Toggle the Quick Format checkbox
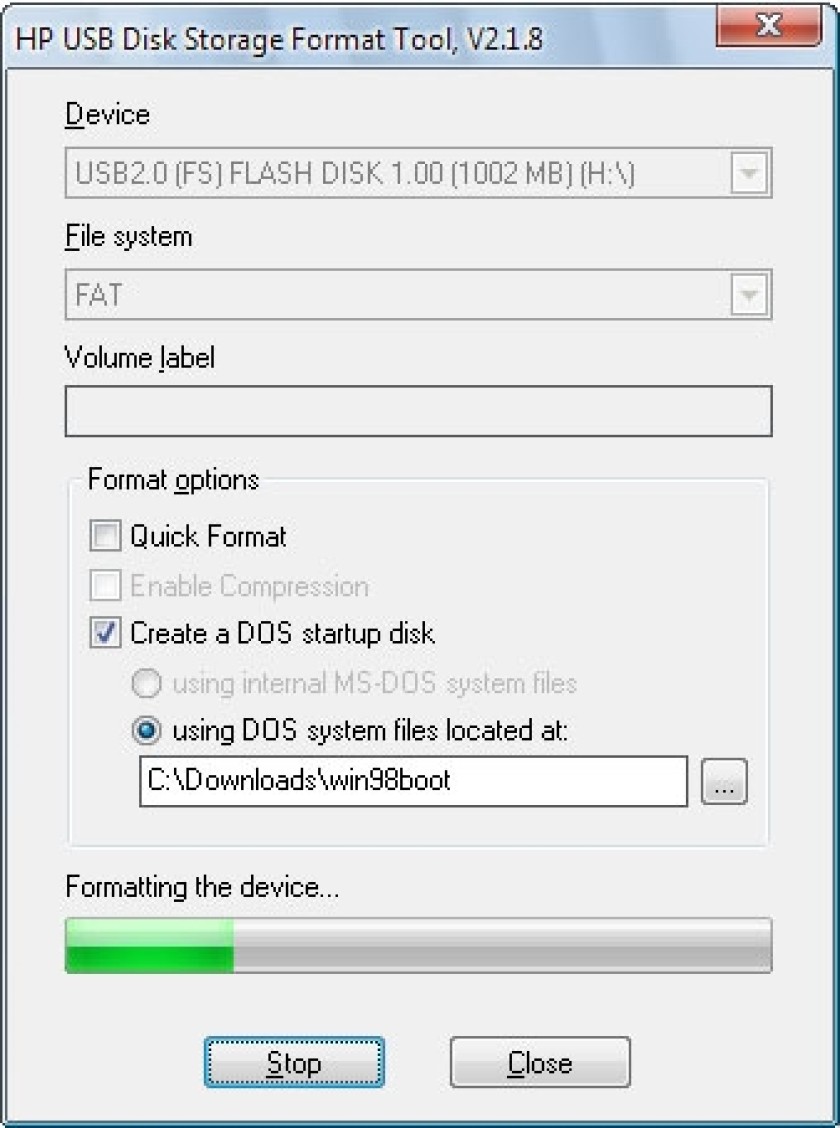 coord(105,537)
